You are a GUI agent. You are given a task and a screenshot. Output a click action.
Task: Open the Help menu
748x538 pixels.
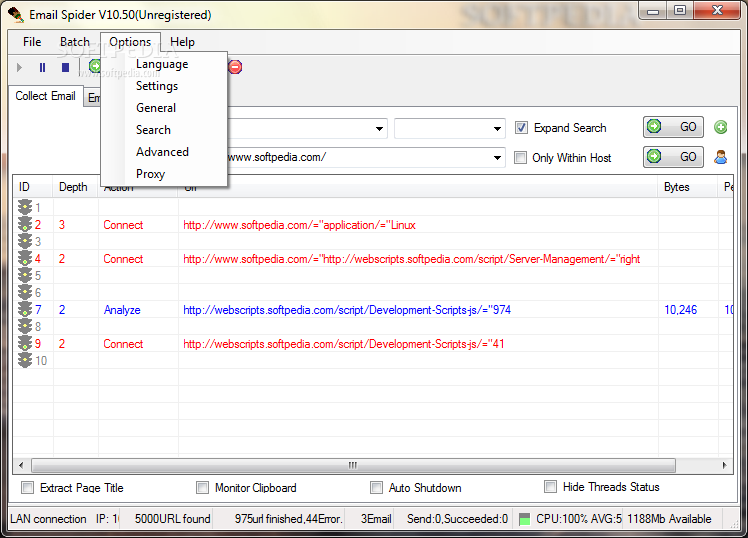[182, 42]
